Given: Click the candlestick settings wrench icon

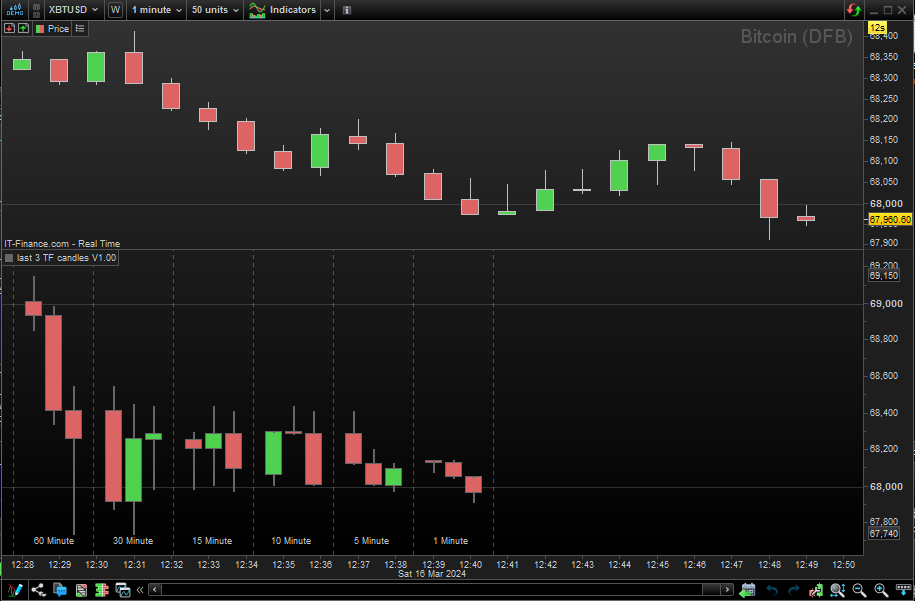Looking at the screenshot, I should tap(816, 590).
